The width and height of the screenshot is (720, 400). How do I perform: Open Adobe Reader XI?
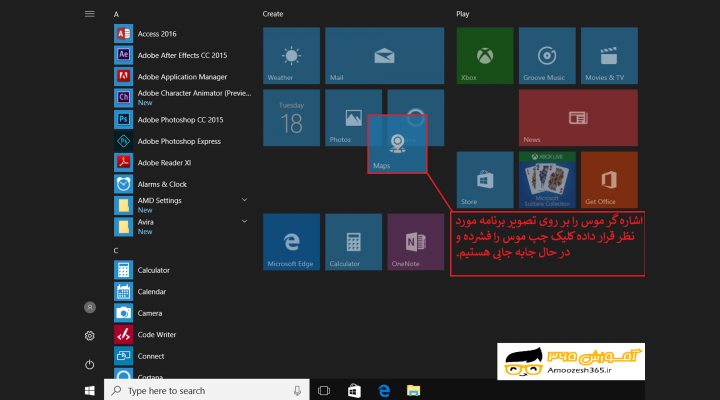tap(183, 163)
